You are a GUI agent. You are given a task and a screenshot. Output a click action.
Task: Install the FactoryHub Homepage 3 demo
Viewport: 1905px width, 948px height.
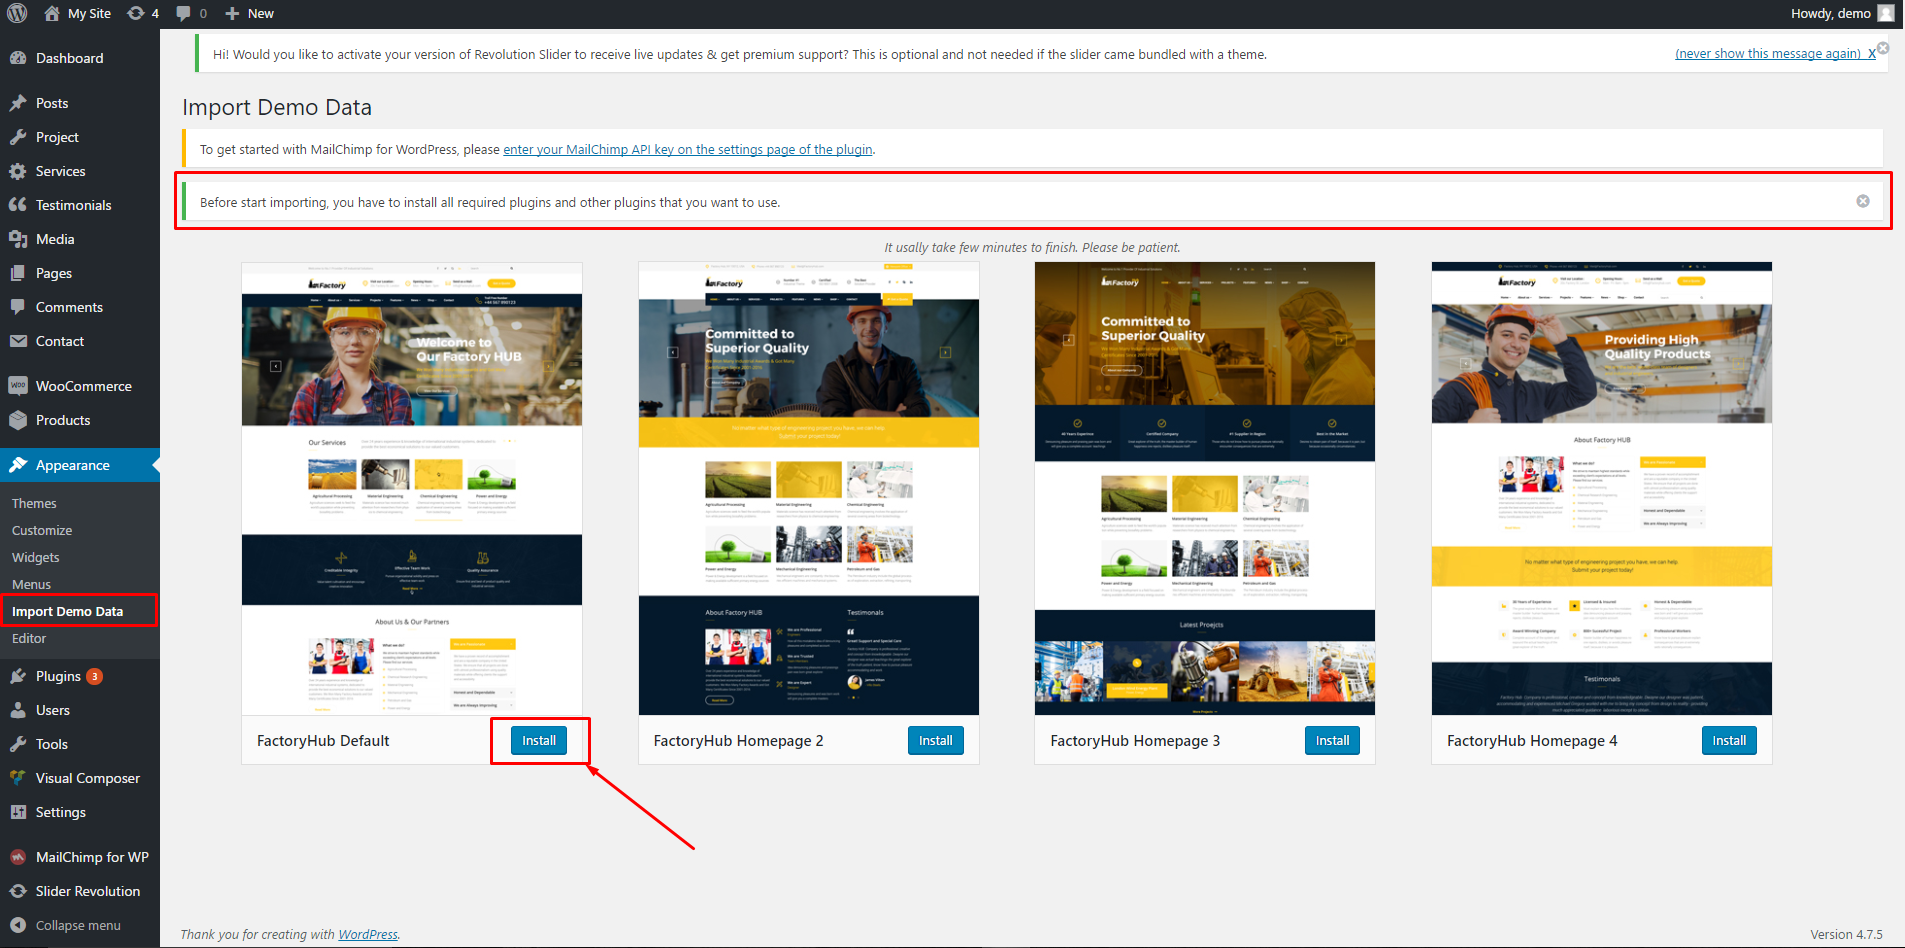[1332, 740]
